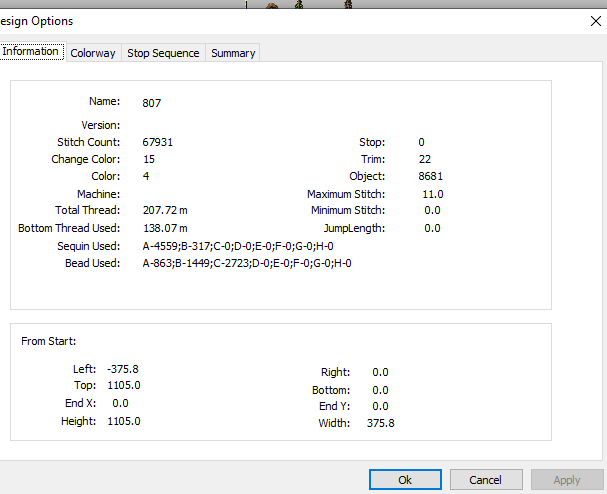
Task: Select the Stop value 0
Action: pyautogui.click(x=421, y=142)
